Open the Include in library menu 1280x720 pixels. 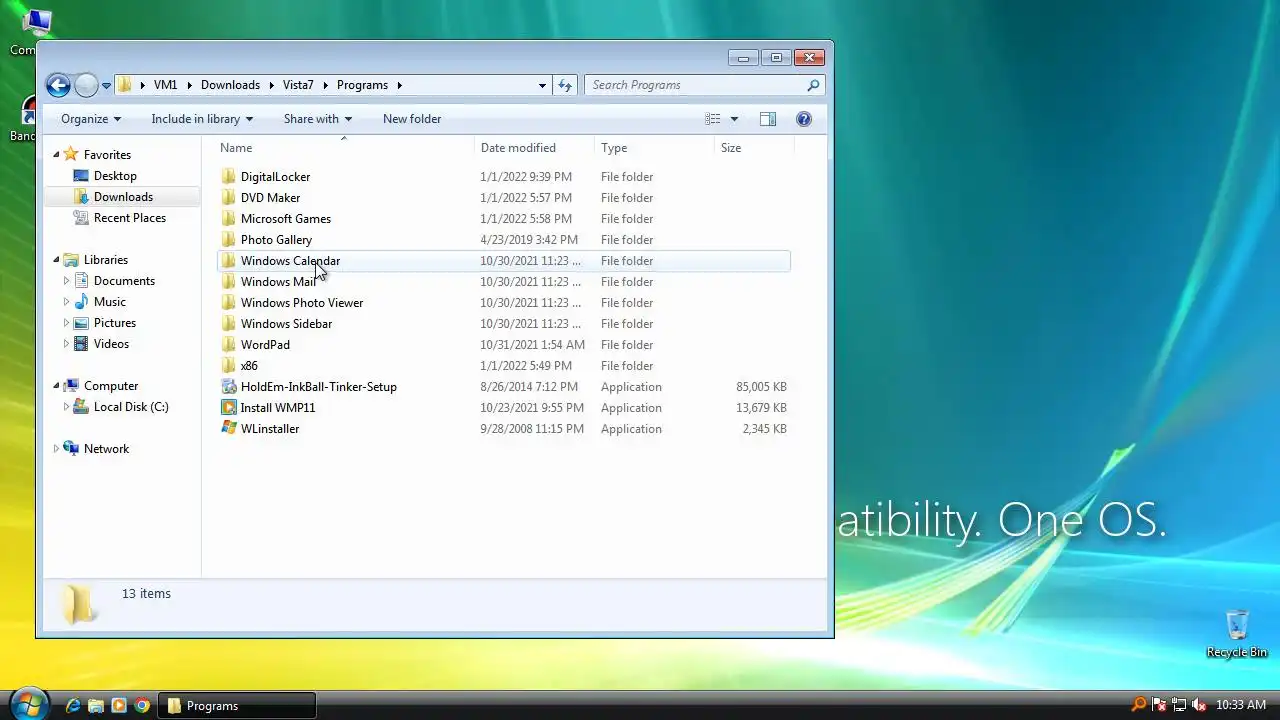[202, 119]
